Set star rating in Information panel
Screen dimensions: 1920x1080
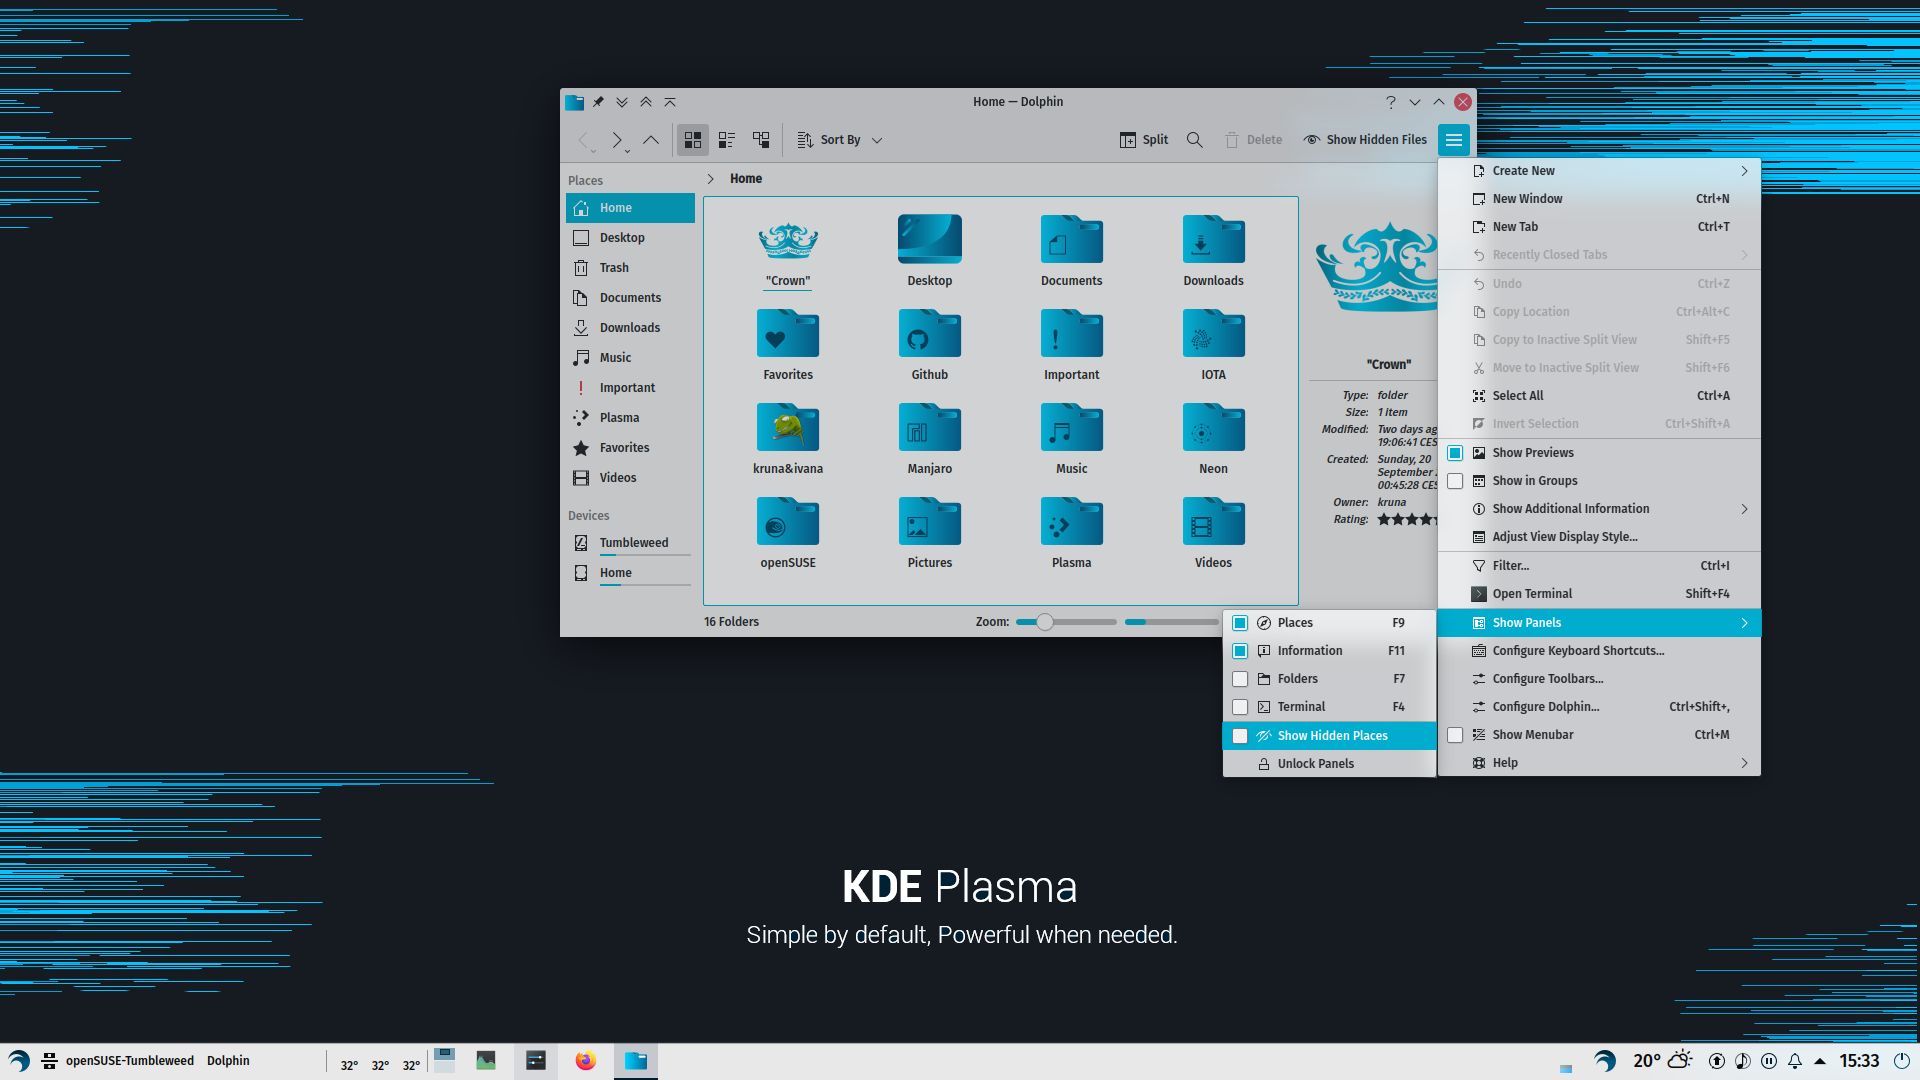[1406, 520]
